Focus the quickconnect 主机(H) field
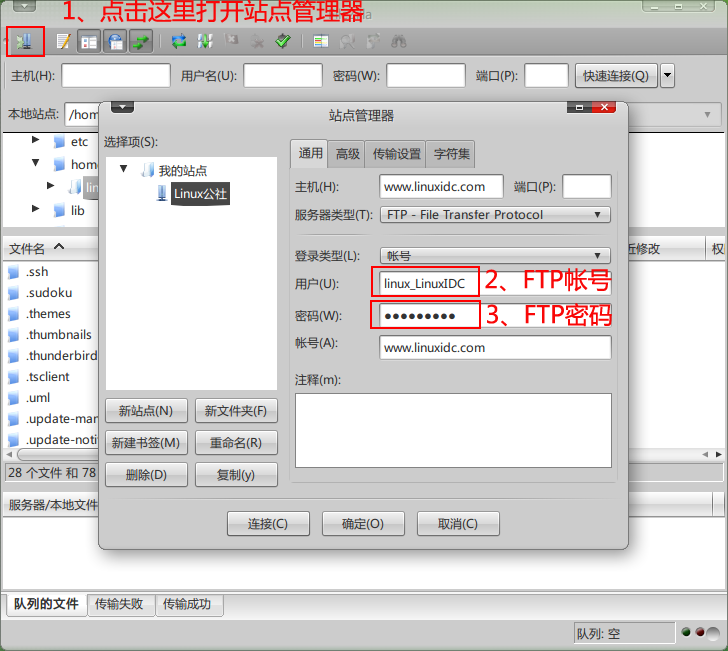 (x=116, y=75)
